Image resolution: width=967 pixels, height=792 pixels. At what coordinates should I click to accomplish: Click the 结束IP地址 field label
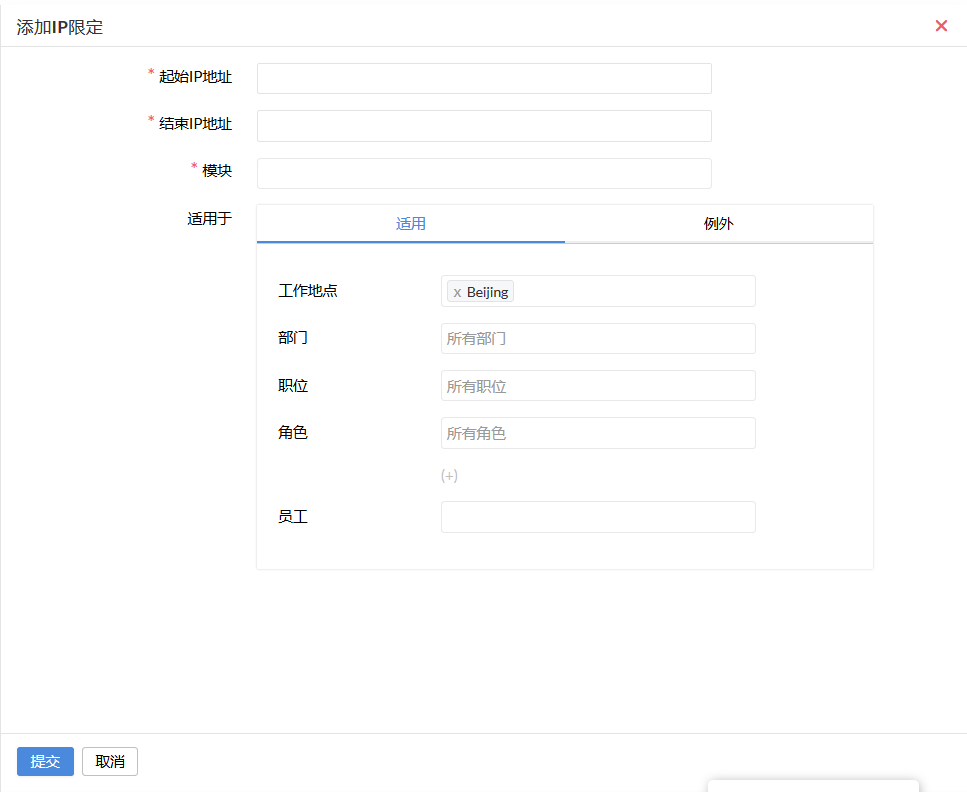point(195,124)
